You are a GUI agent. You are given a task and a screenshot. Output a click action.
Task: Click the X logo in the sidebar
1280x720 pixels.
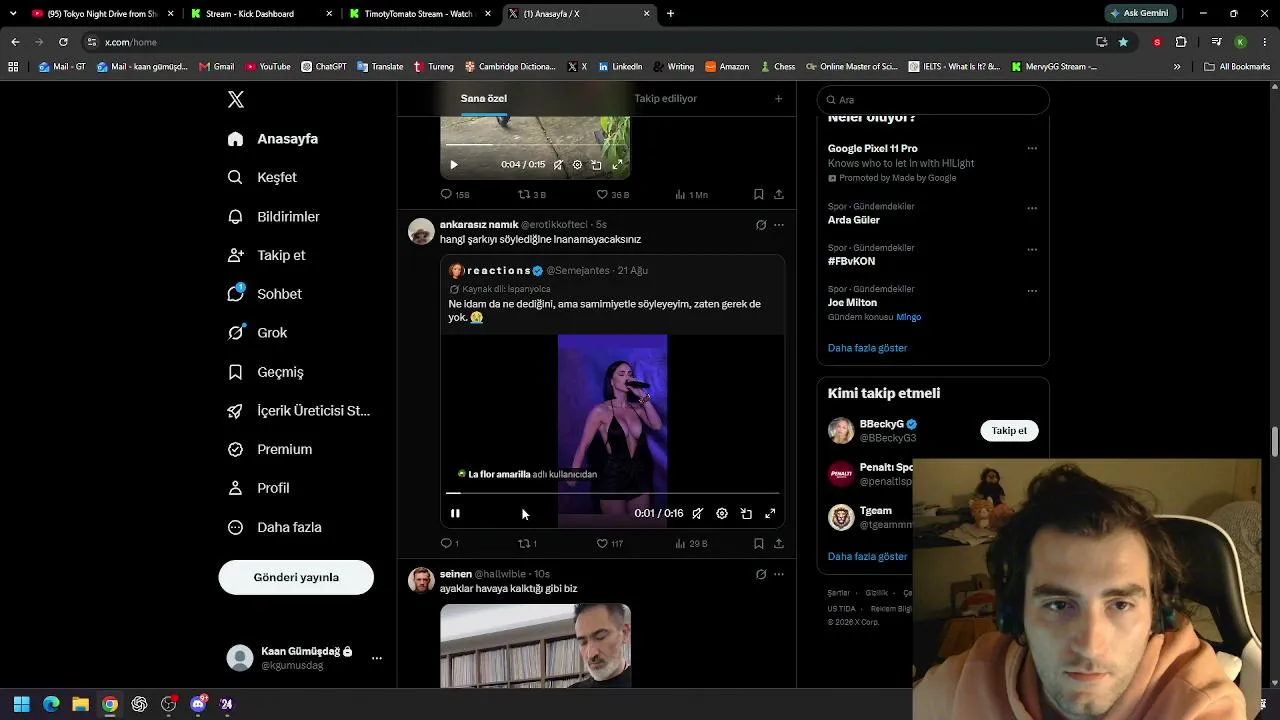(x=236, y=100)
